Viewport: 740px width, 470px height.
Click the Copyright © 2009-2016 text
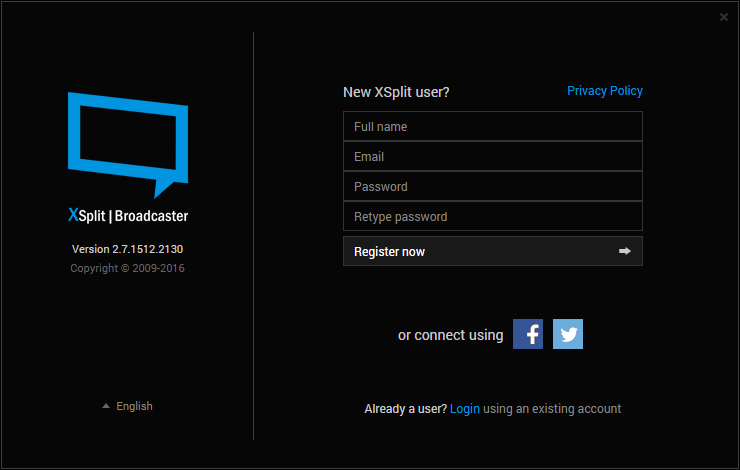coord(127,268)
